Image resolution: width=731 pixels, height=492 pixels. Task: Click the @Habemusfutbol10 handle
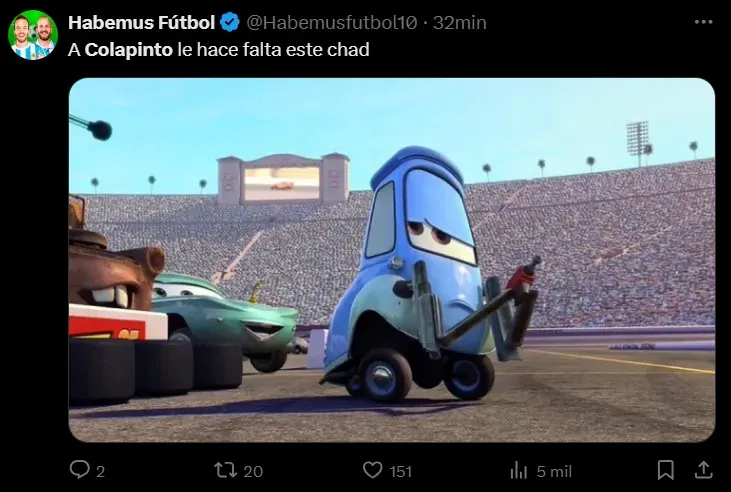pos(331,22)
